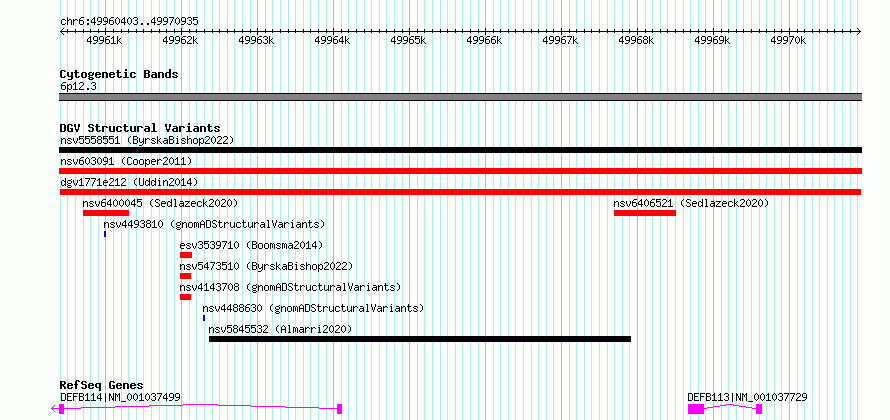Click the red nsv6406521 variant bar

tap(645, 213)
